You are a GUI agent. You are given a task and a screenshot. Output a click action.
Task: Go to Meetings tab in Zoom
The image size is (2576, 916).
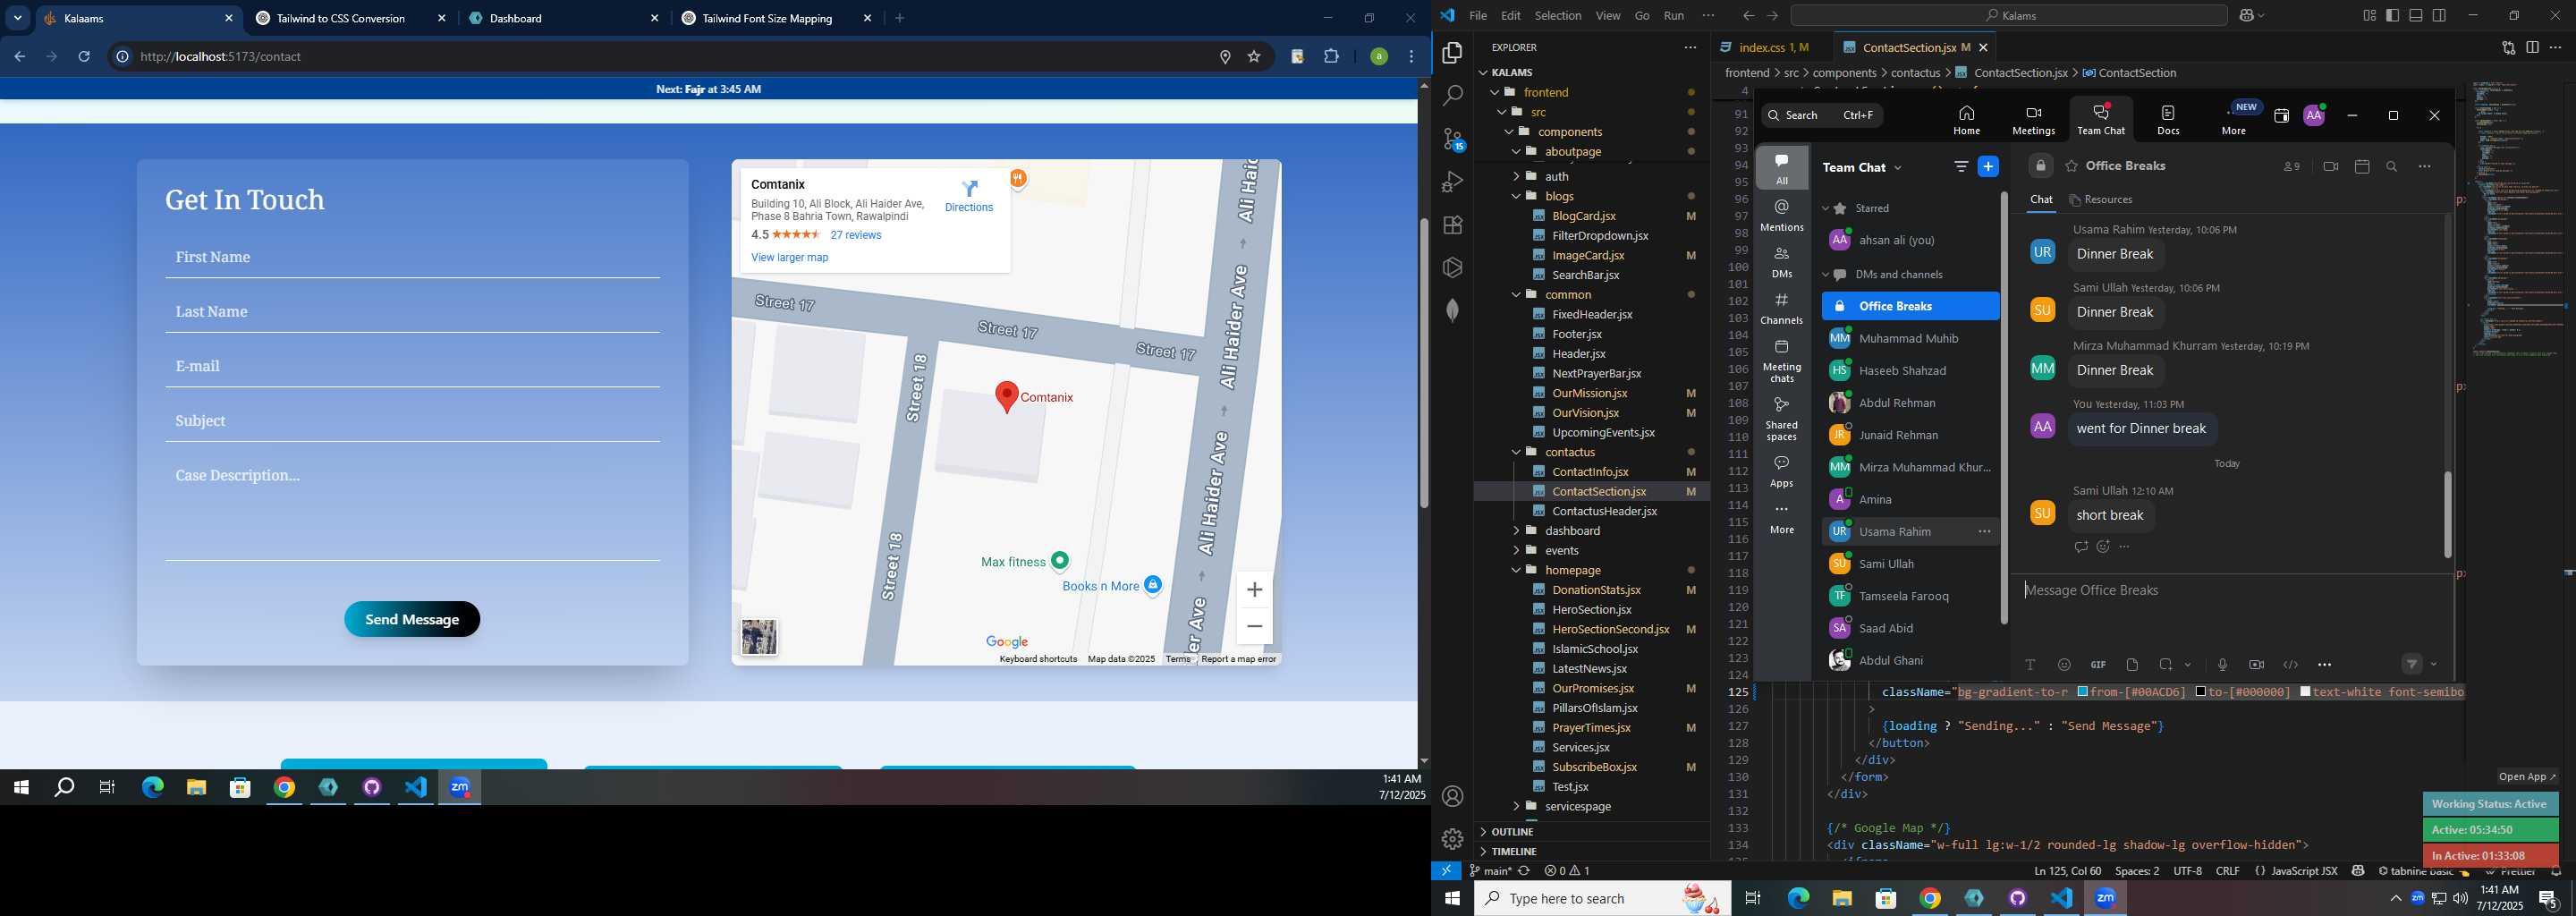tap(2033, 120)
